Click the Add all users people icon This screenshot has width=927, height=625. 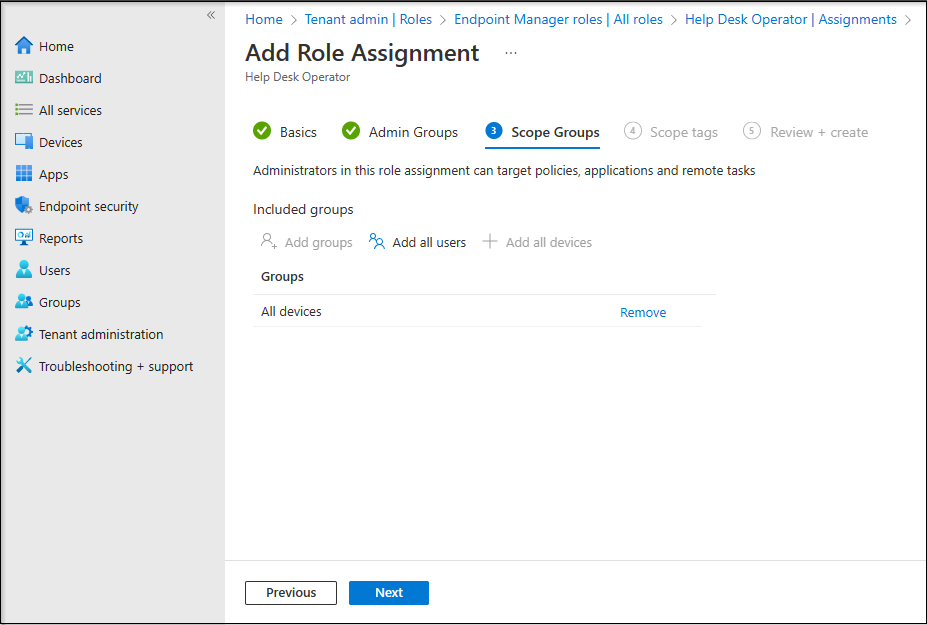pos(377,241)
